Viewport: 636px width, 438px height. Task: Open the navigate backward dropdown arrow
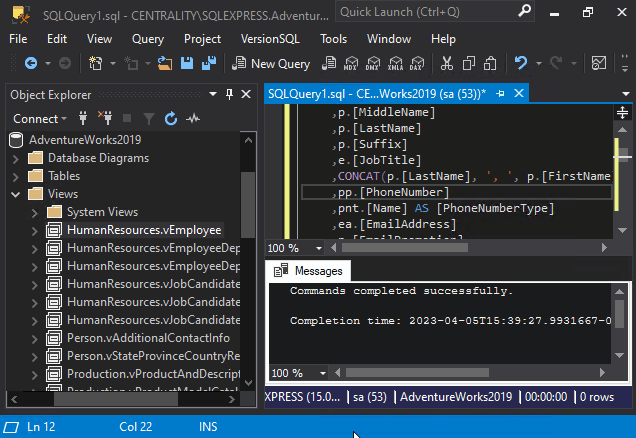point(48,64)
